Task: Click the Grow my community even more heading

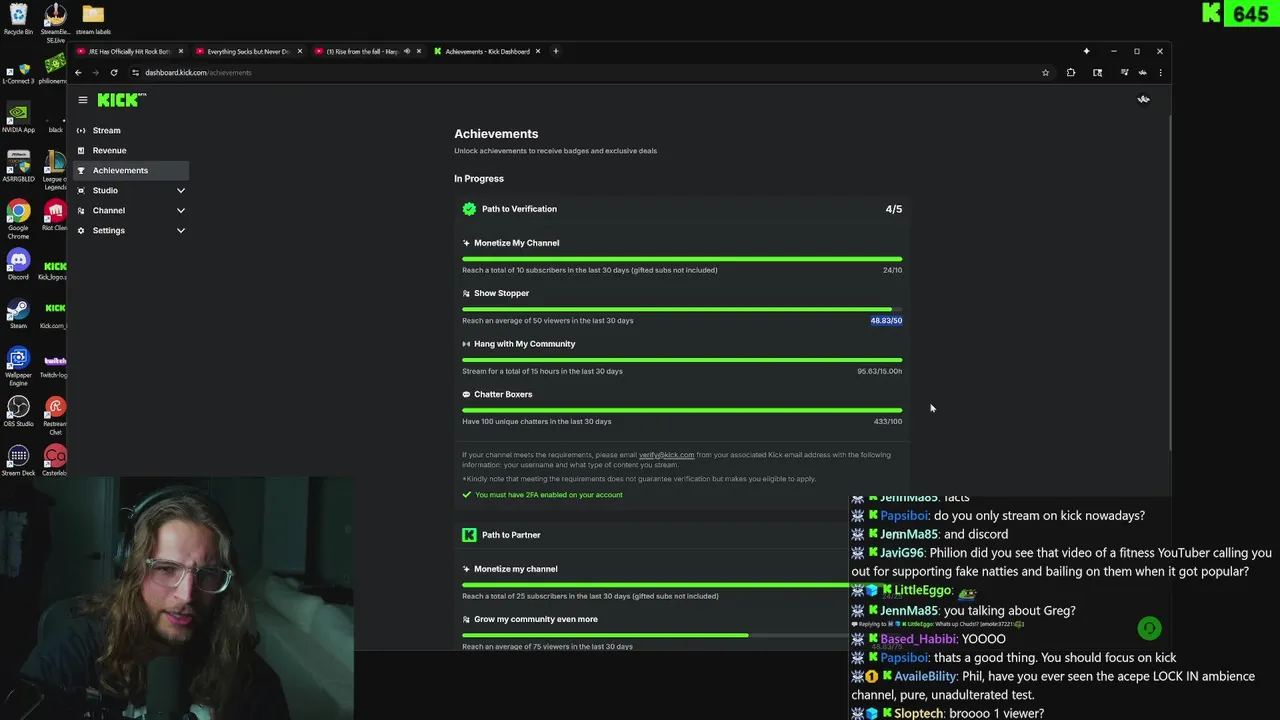Action: (x=536, y=619)
